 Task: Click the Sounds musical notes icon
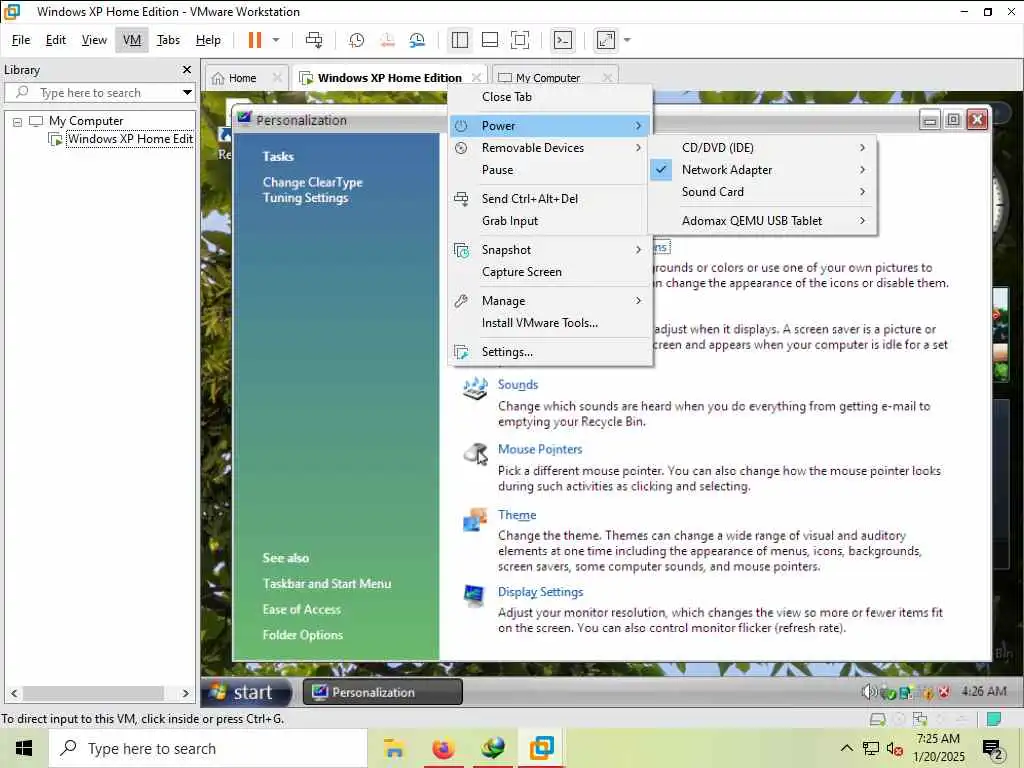pyautogui.click(x=475, y=388)
